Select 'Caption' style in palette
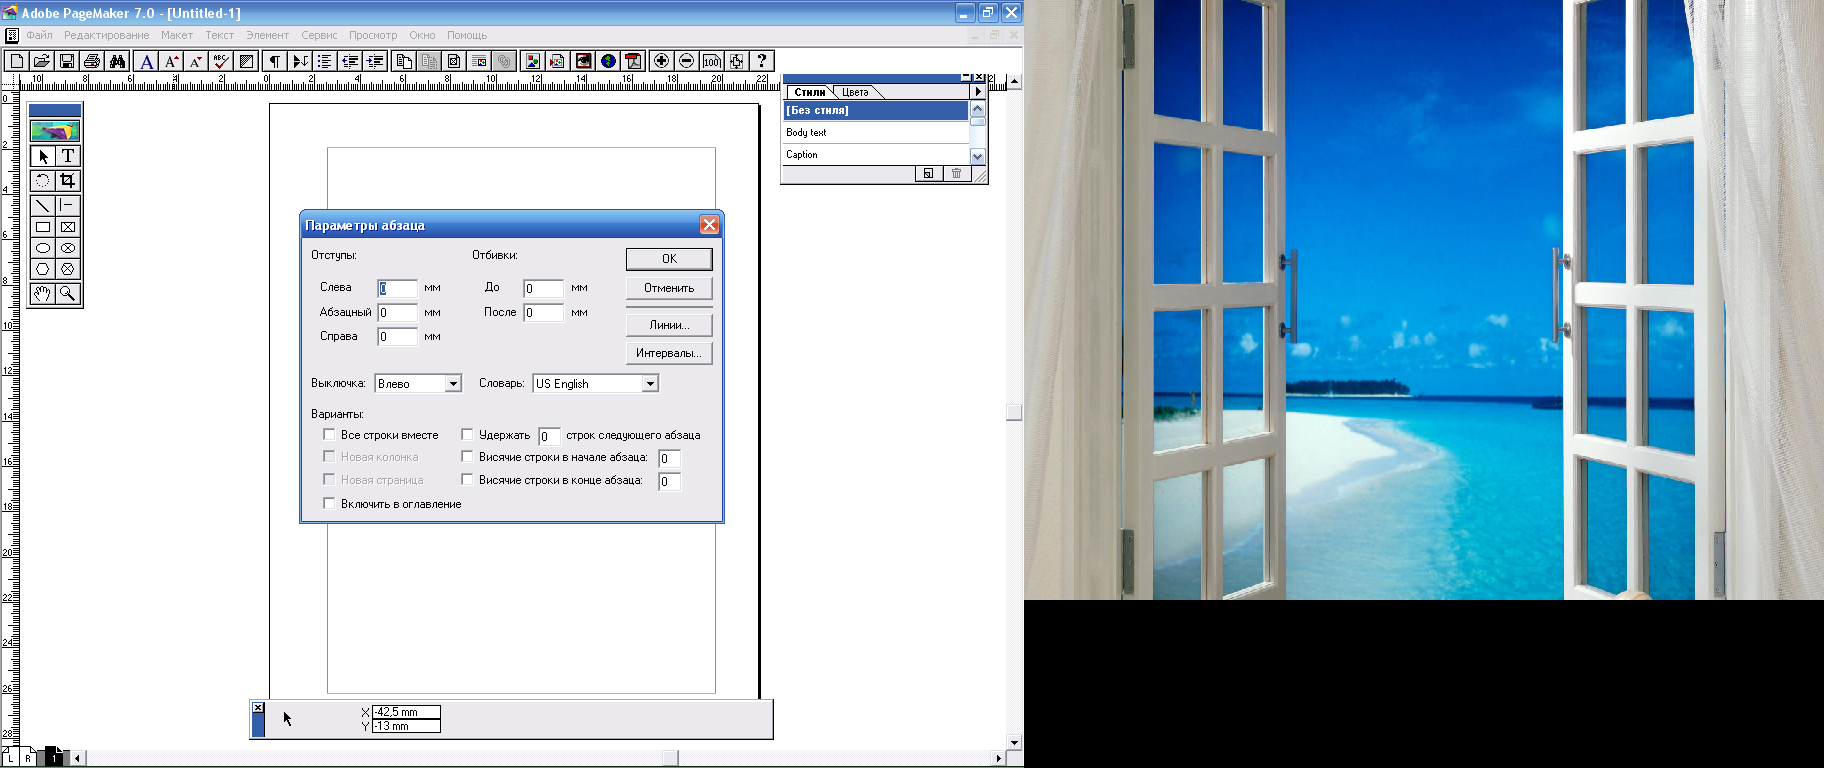 point(876,154)
